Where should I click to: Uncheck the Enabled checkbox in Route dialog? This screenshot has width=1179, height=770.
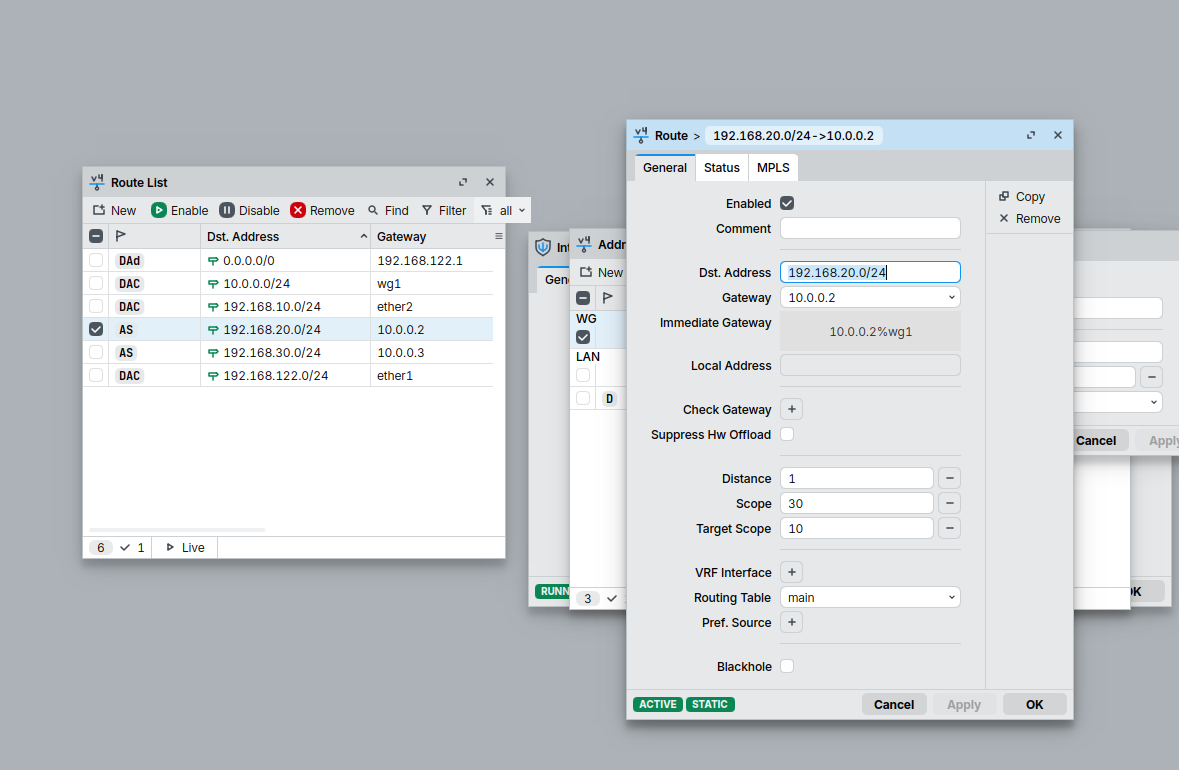(x=787, y=203)
